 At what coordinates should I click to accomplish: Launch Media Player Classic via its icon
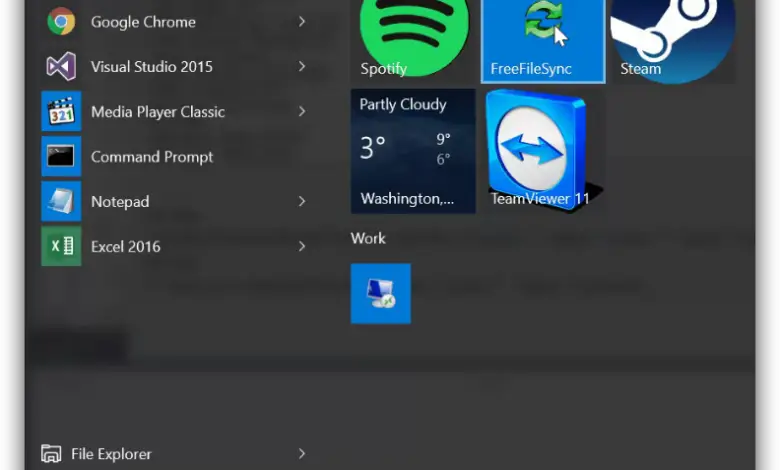click(61, 111)
